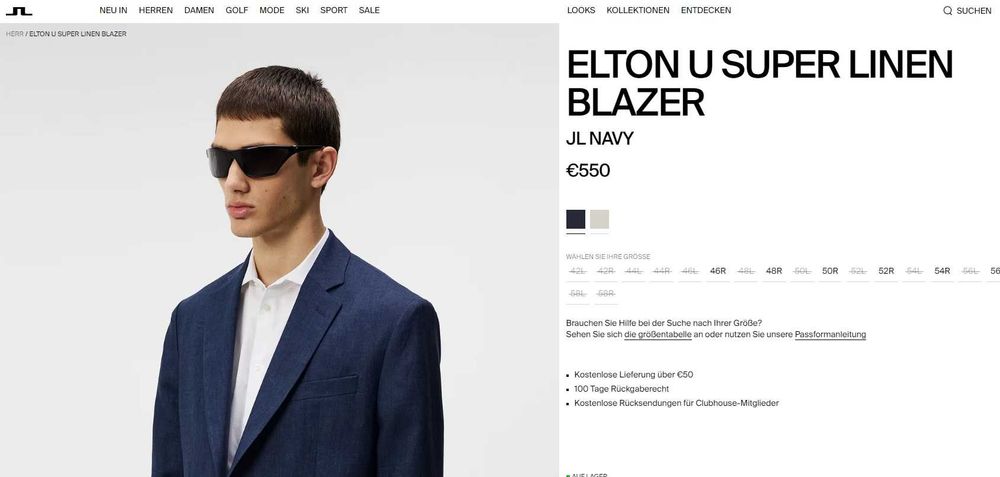
Task: Open the SALE menu
Action: pos(369,10)
